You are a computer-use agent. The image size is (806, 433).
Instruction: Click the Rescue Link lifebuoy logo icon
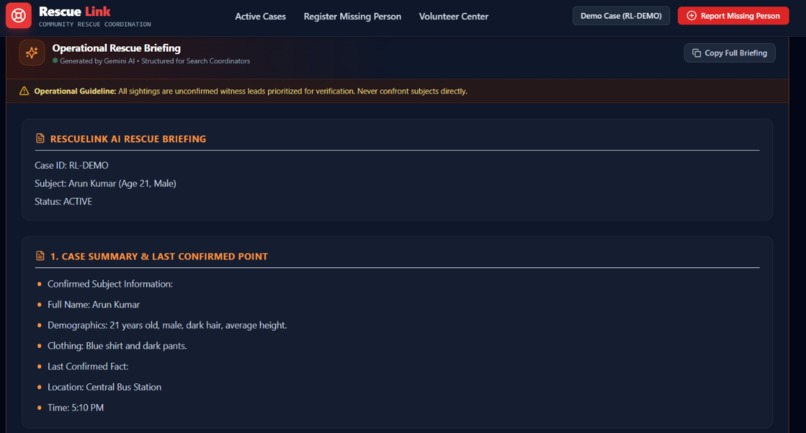19,15
